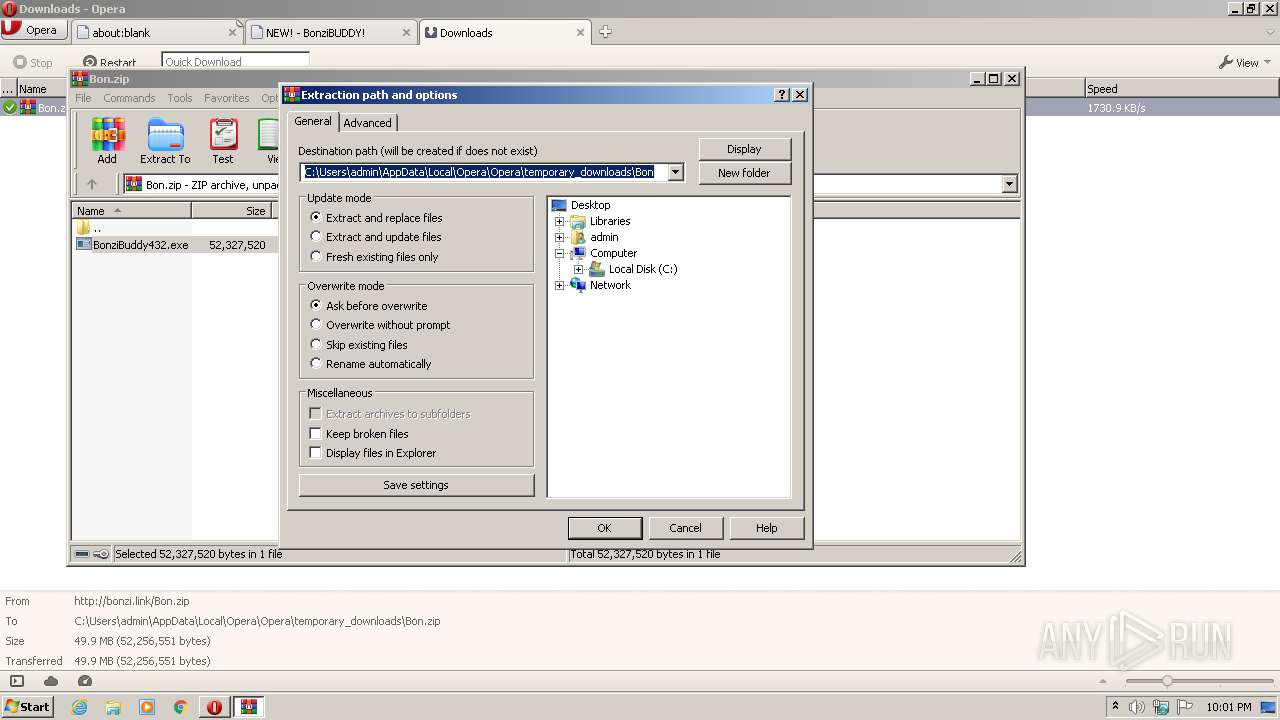Open Windows Explorer from the taskbar
The image size is (1280, 720).
tap(113, 707)
